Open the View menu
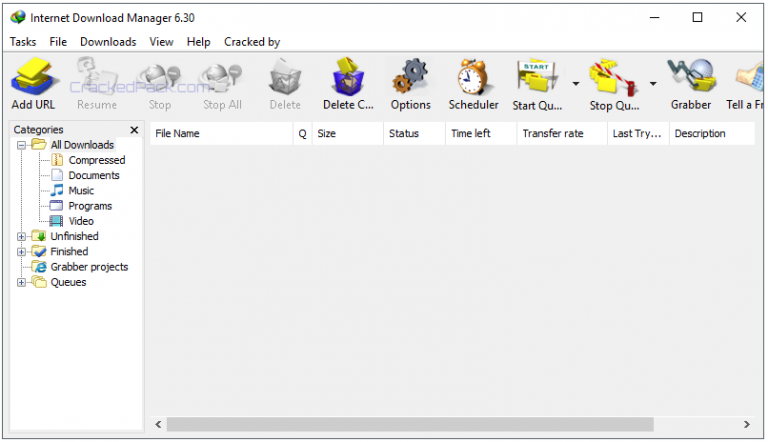Image resolution: width=768 pixels, height=442 pixels. coord(161,42)
